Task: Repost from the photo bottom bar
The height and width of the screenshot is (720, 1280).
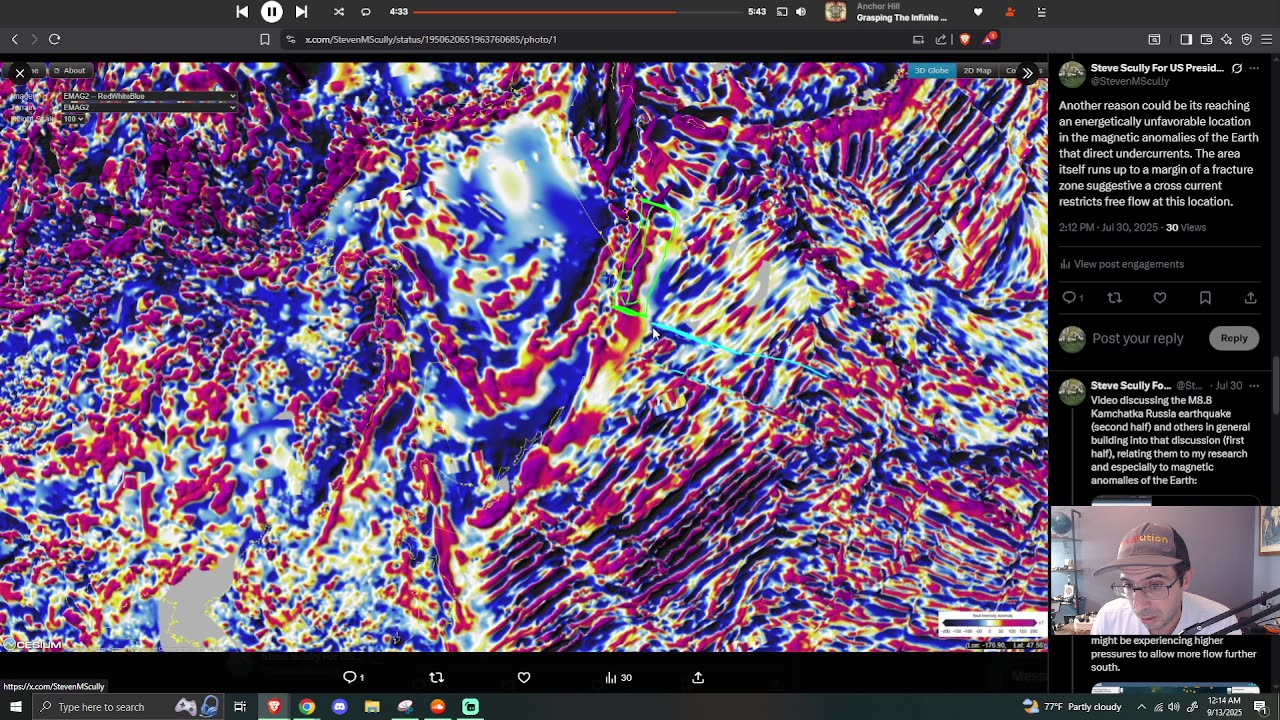Action: (436, 677)
